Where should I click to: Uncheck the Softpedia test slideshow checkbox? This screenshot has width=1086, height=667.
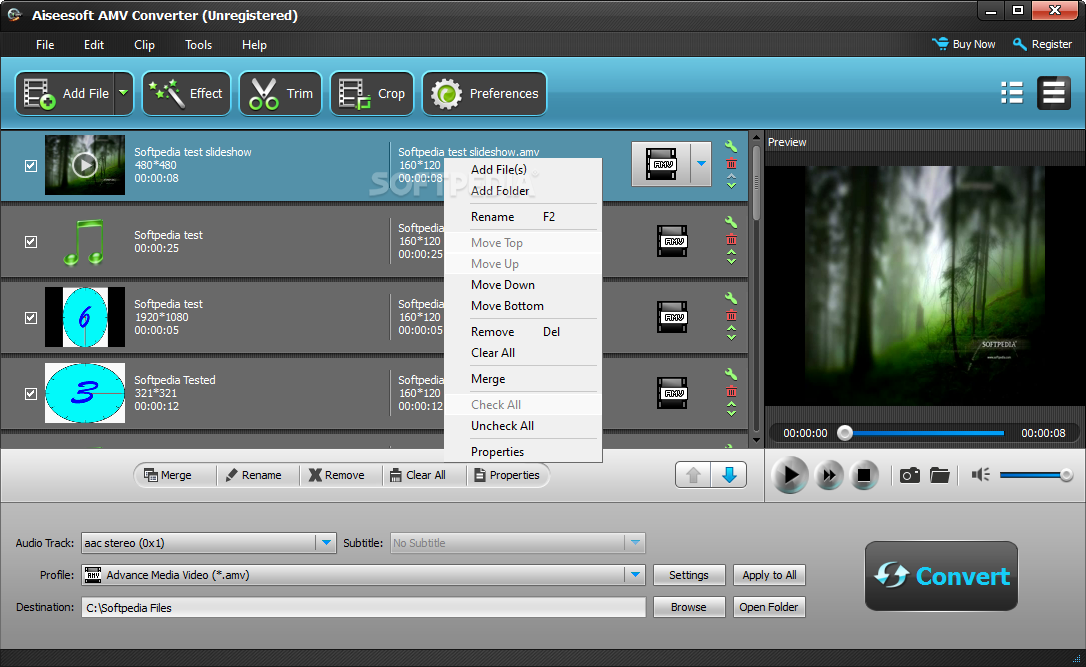point(31,166)
